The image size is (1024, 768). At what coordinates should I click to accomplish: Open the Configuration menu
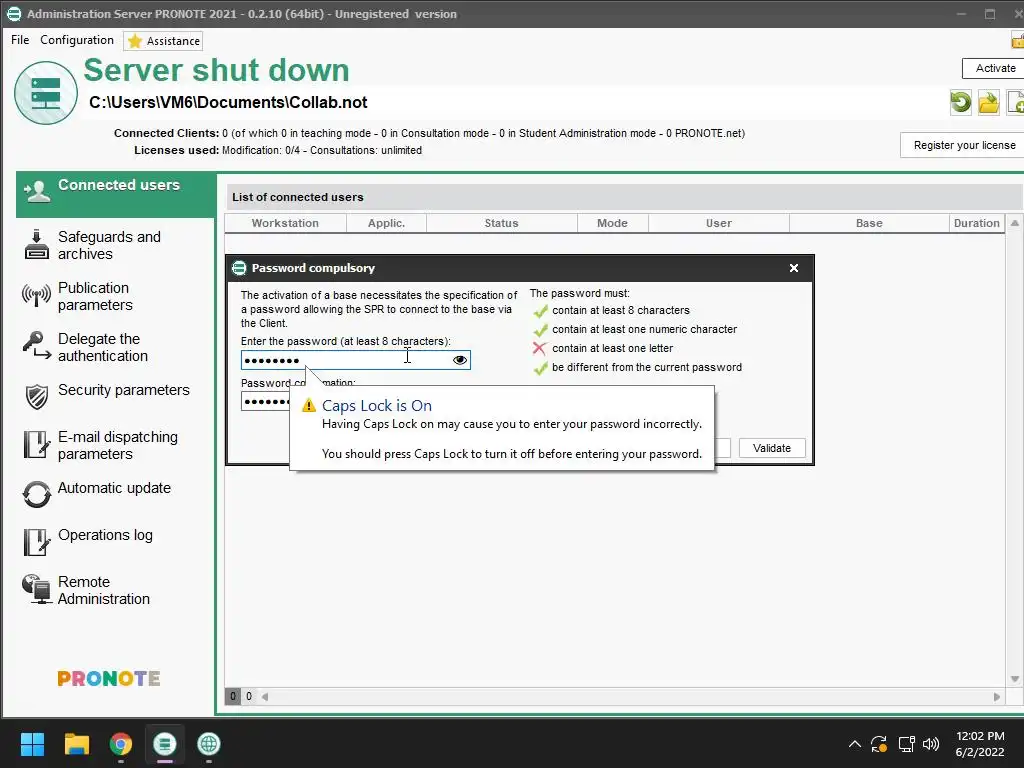click(x=77, y=40)
